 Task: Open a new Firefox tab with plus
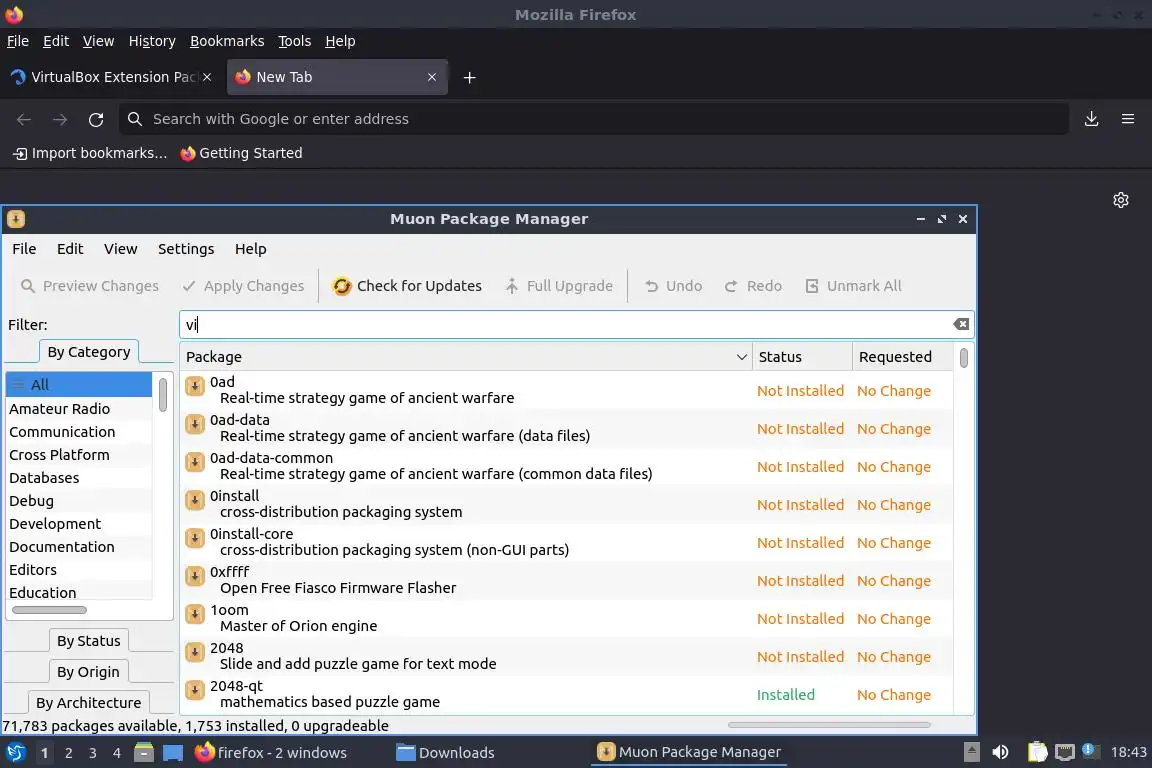tap(469, 77)
